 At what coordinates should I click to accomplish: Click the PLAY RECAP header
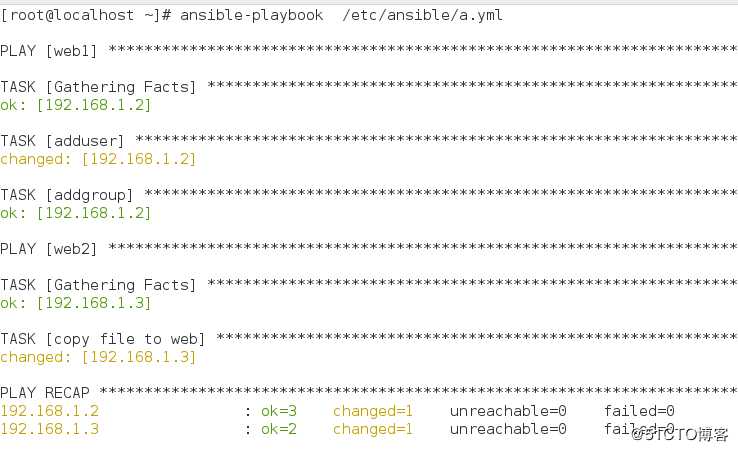tap(45, 393)
